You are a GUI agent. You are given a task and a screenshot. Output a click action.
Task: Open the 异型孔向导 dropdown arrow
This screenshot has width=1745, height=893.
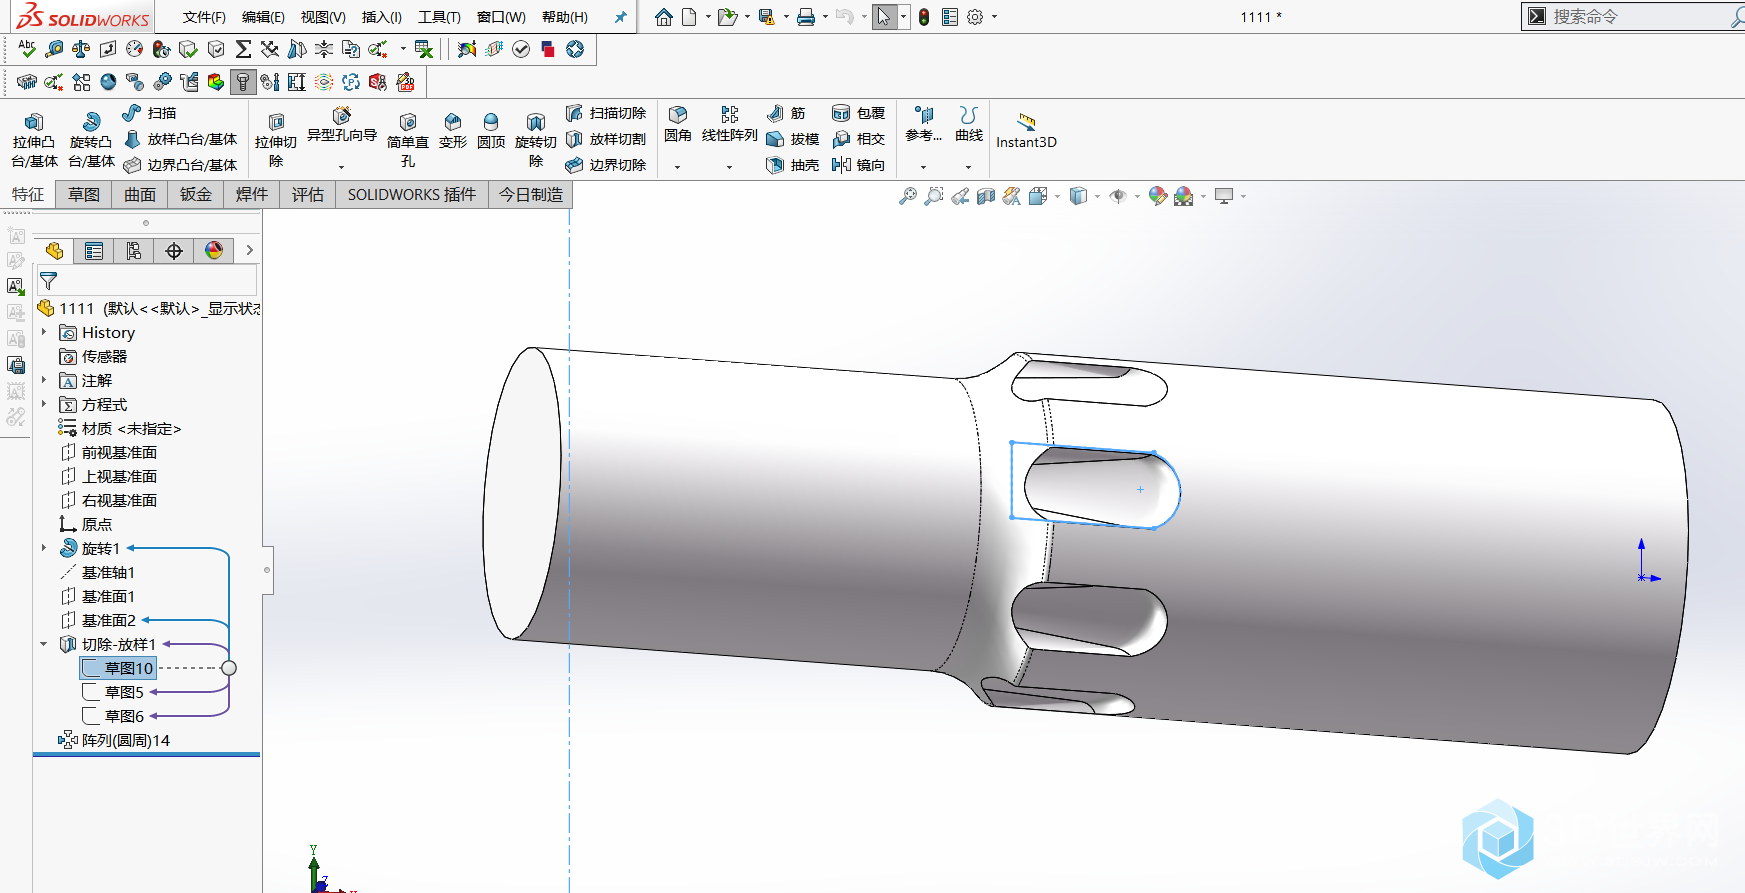tap(342, 167)
